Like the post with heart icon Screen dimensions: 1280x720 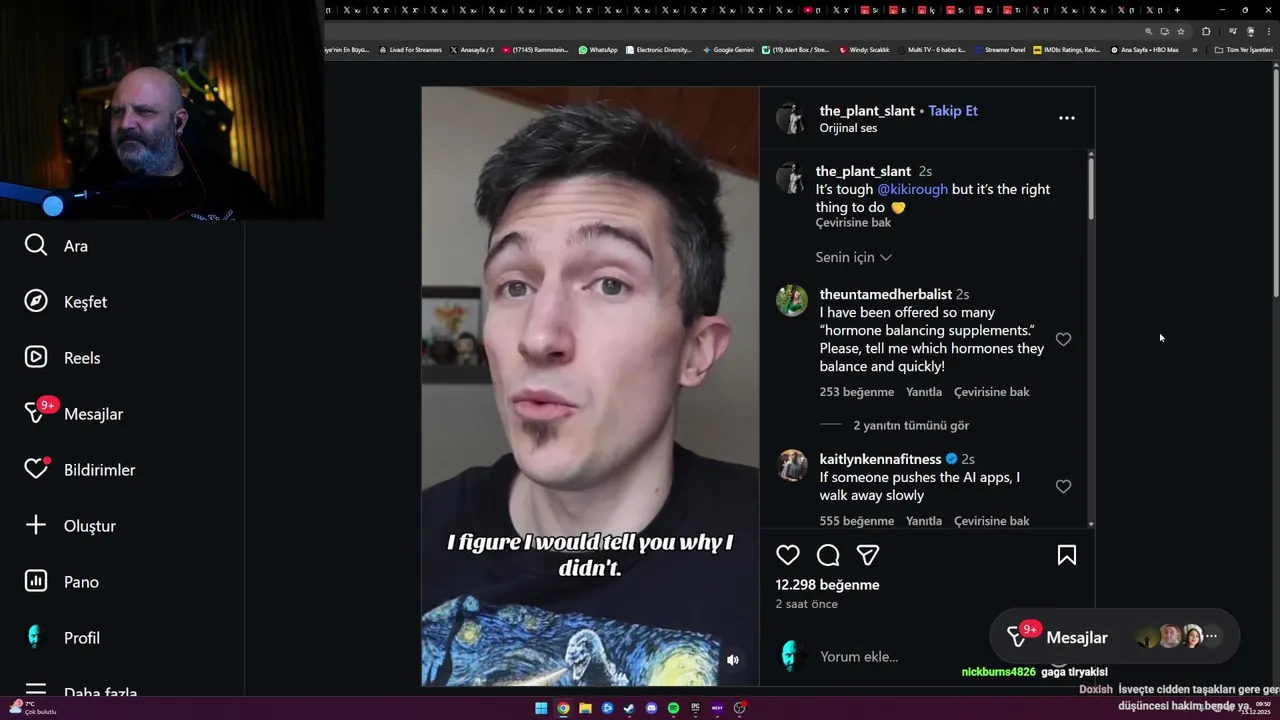[788, 555]
